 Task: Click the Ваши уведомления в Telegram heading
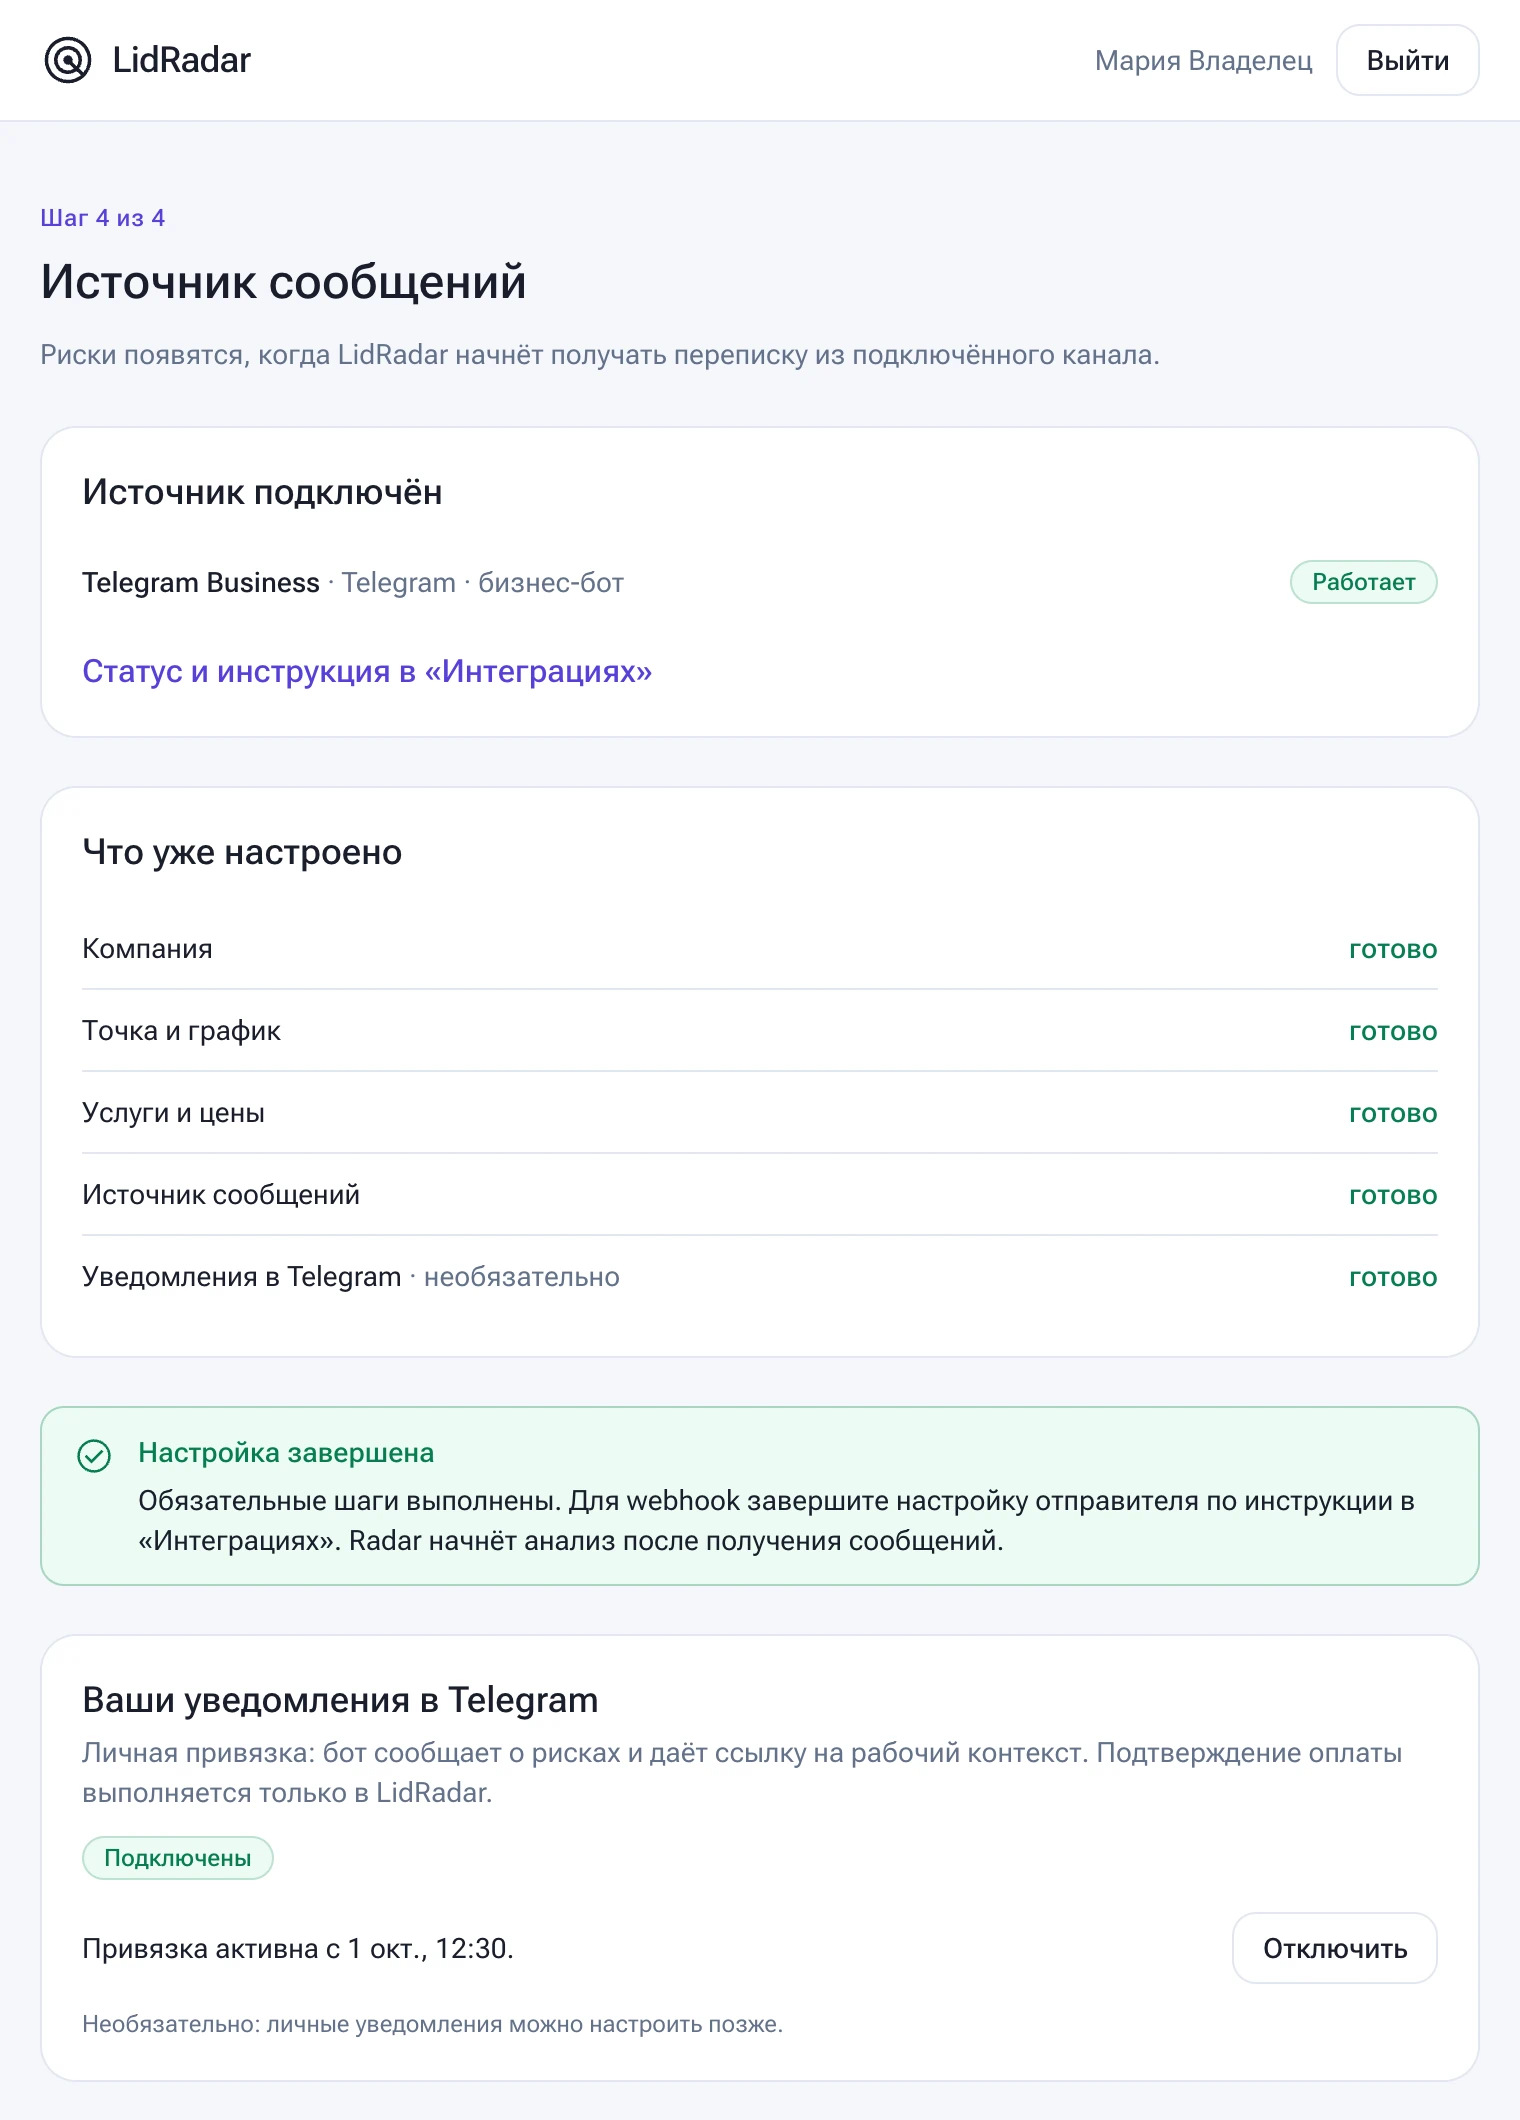pos(340,1700)
